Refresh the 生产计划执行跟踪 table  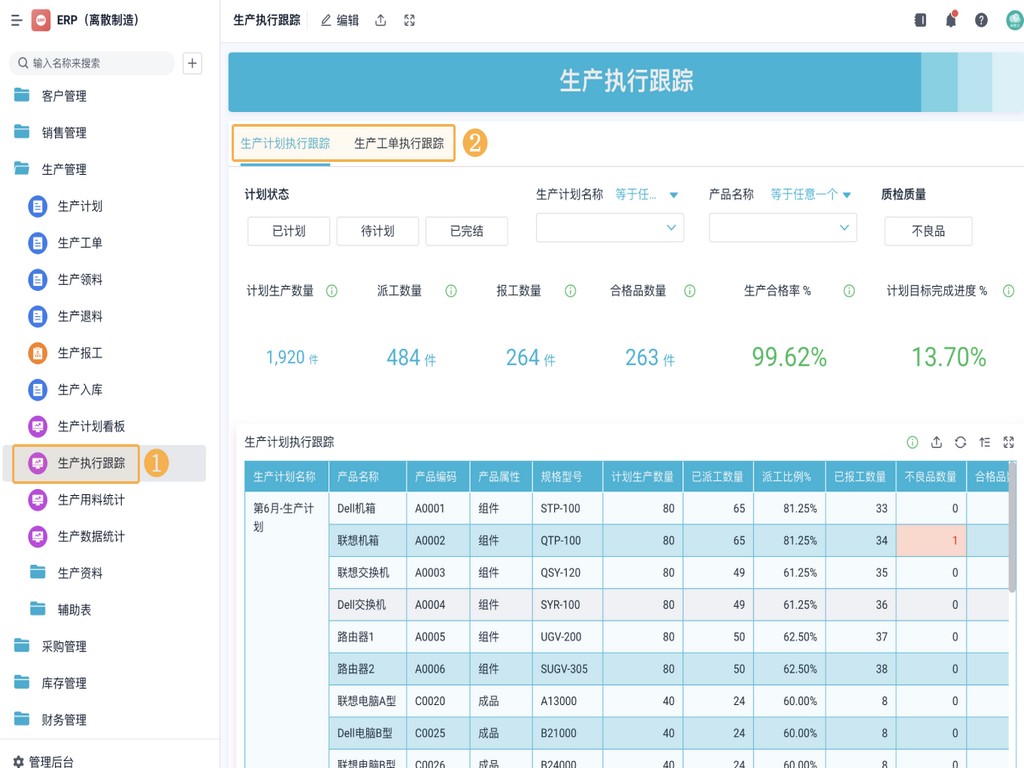click(x=960, y=442)
